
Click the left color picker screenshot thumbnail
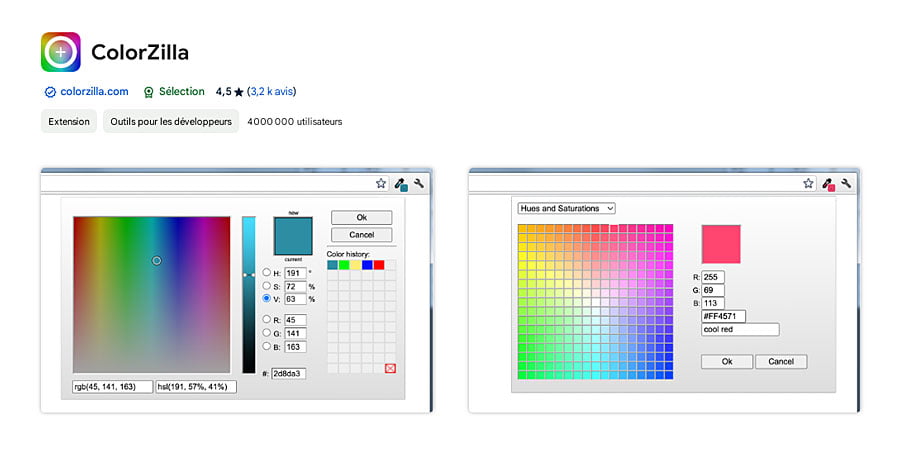pos(236,290)
